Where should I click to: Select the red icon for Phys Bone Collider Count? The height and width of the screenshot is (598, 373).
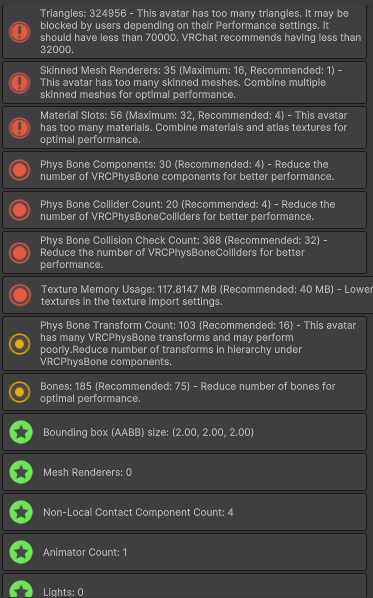coord(19,210)
